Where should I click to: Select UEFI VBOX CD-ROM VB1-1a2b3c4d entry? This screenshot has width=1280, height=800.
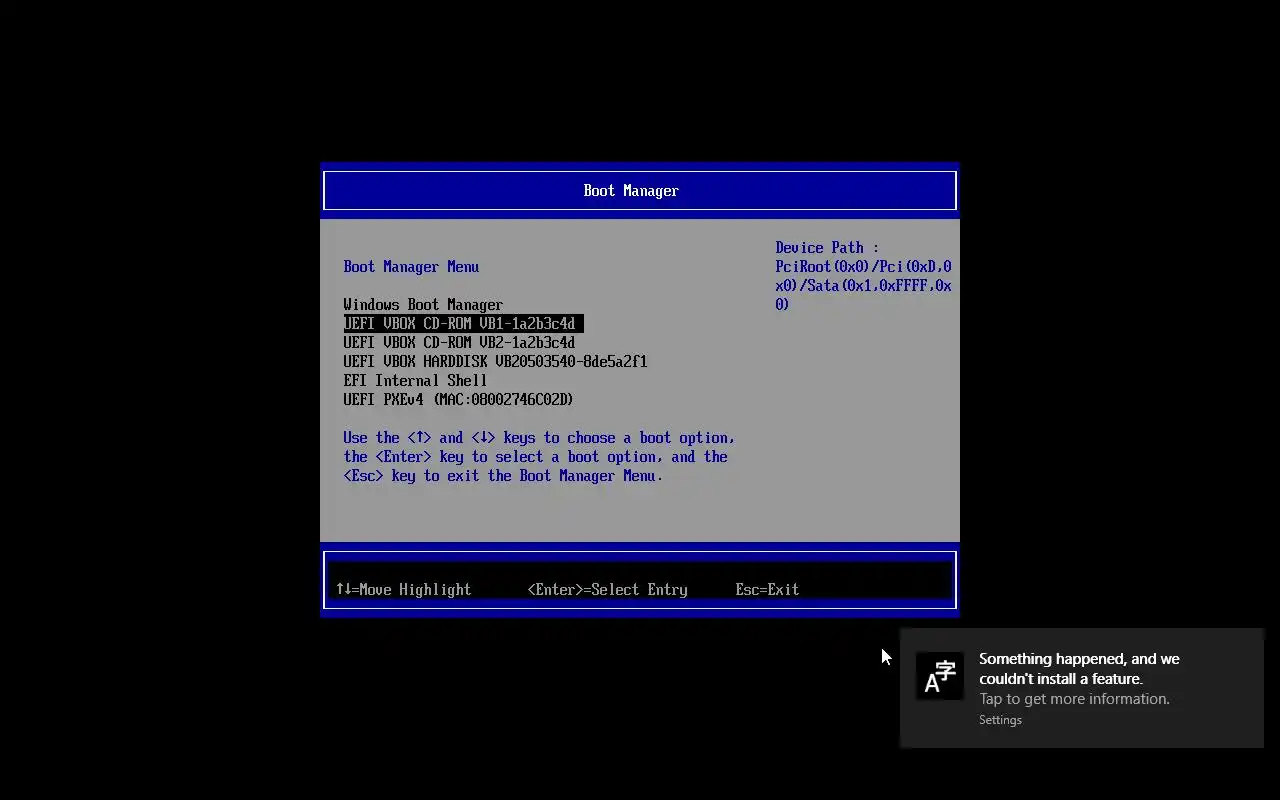coord(463,324)
